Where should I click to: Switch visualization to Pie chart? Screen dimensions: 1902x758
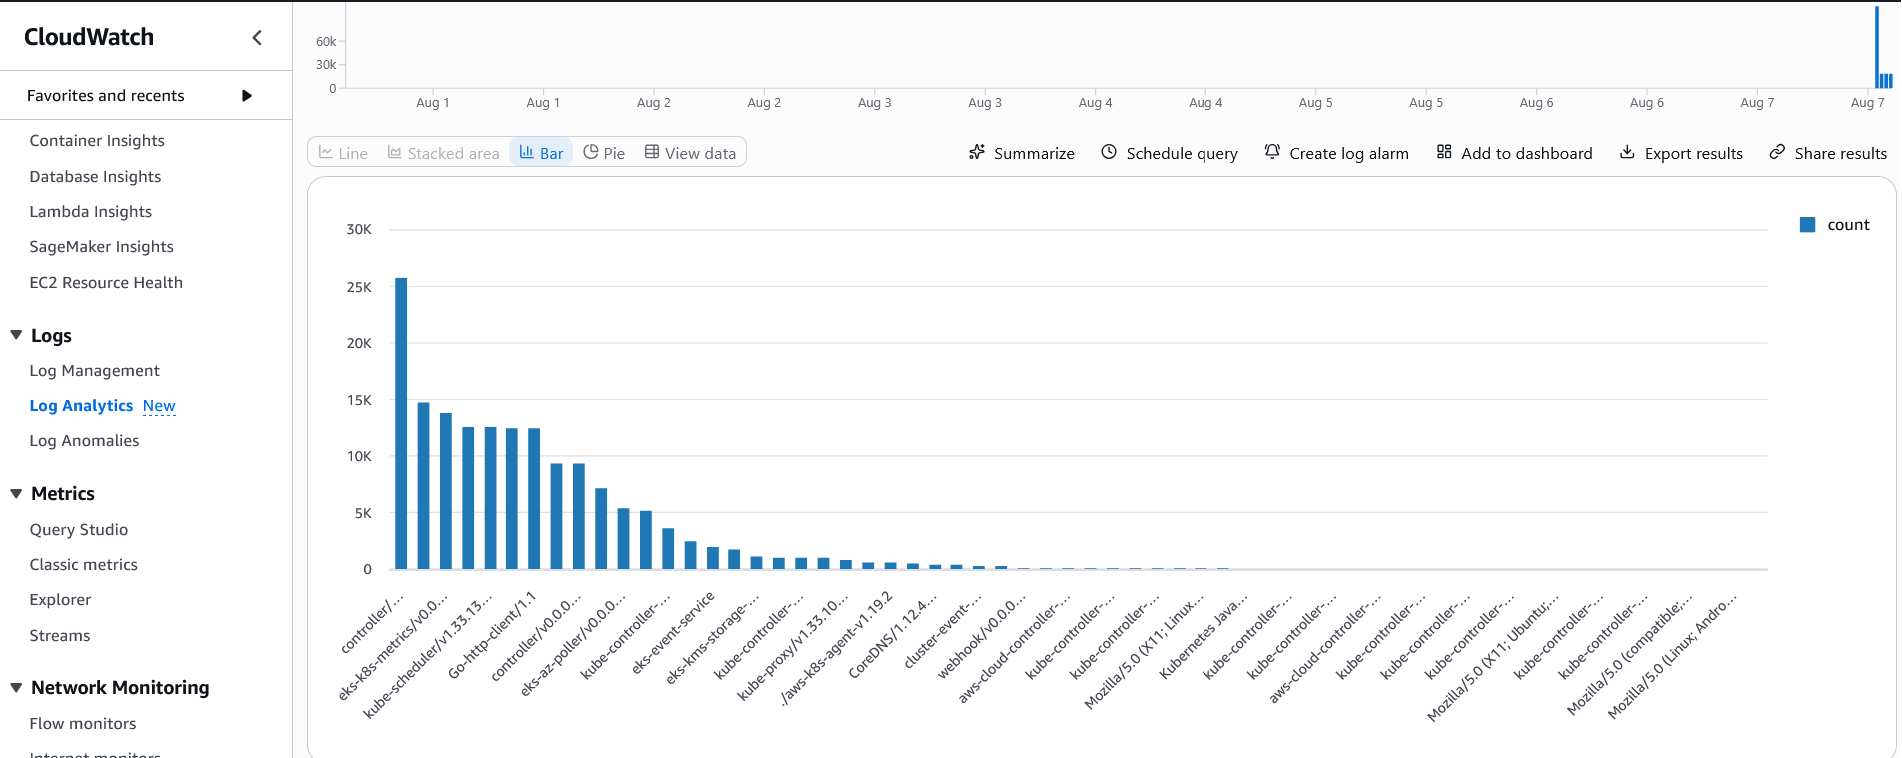coord(604,153)
